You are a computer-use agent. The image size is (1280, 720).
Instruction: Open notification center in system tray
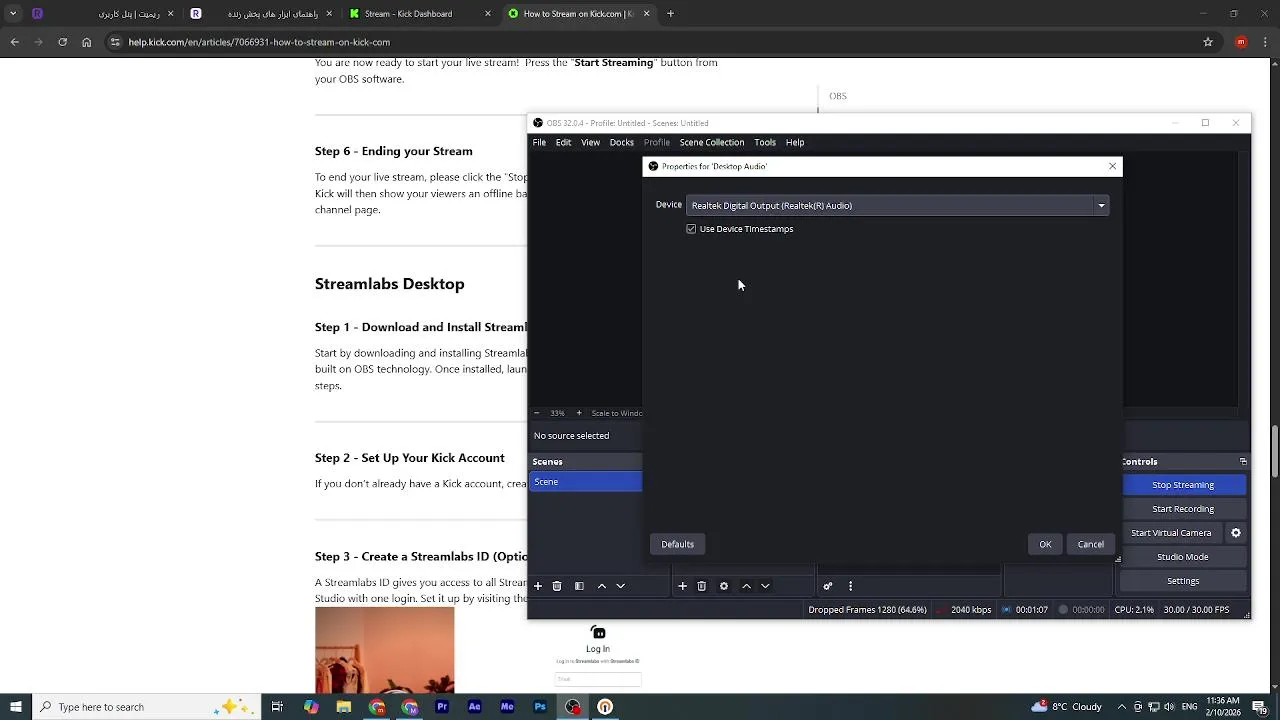point(1260,707)
